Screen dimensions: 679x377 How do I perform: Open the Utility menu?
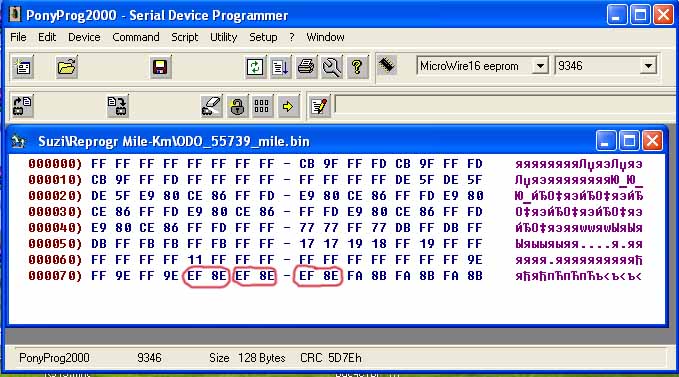(x=223, y=37)
